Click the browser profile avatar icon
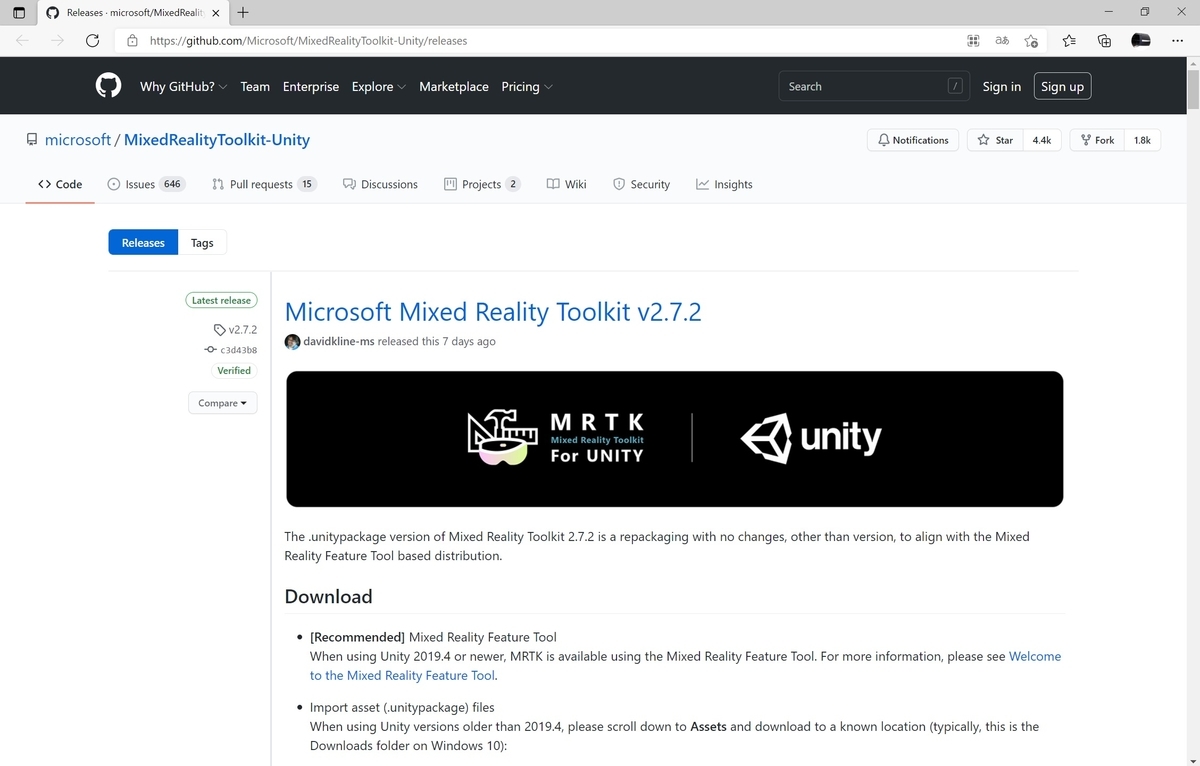The width and height of the screenshot is (1200, 766). pyautogui.click(x=1140, y=41)
